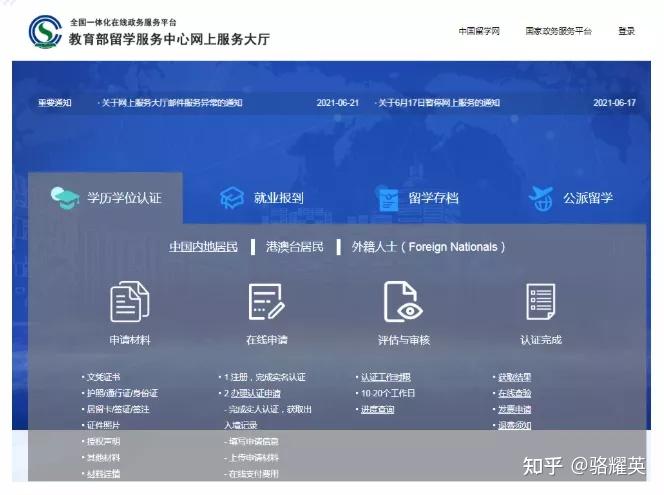Switch to the 留学存档 tab
664x495 pixels.
click(x=417, y=198)
